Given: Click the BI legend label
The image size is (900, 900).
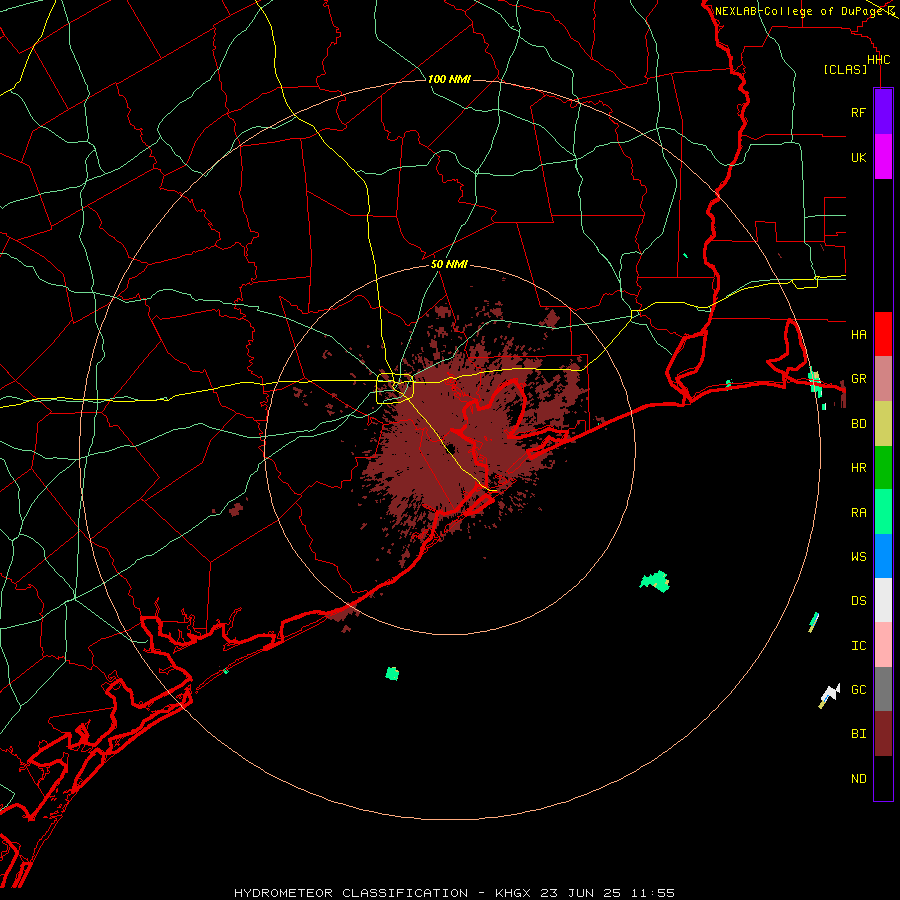Looking at the screenshot, I should 858,734.
